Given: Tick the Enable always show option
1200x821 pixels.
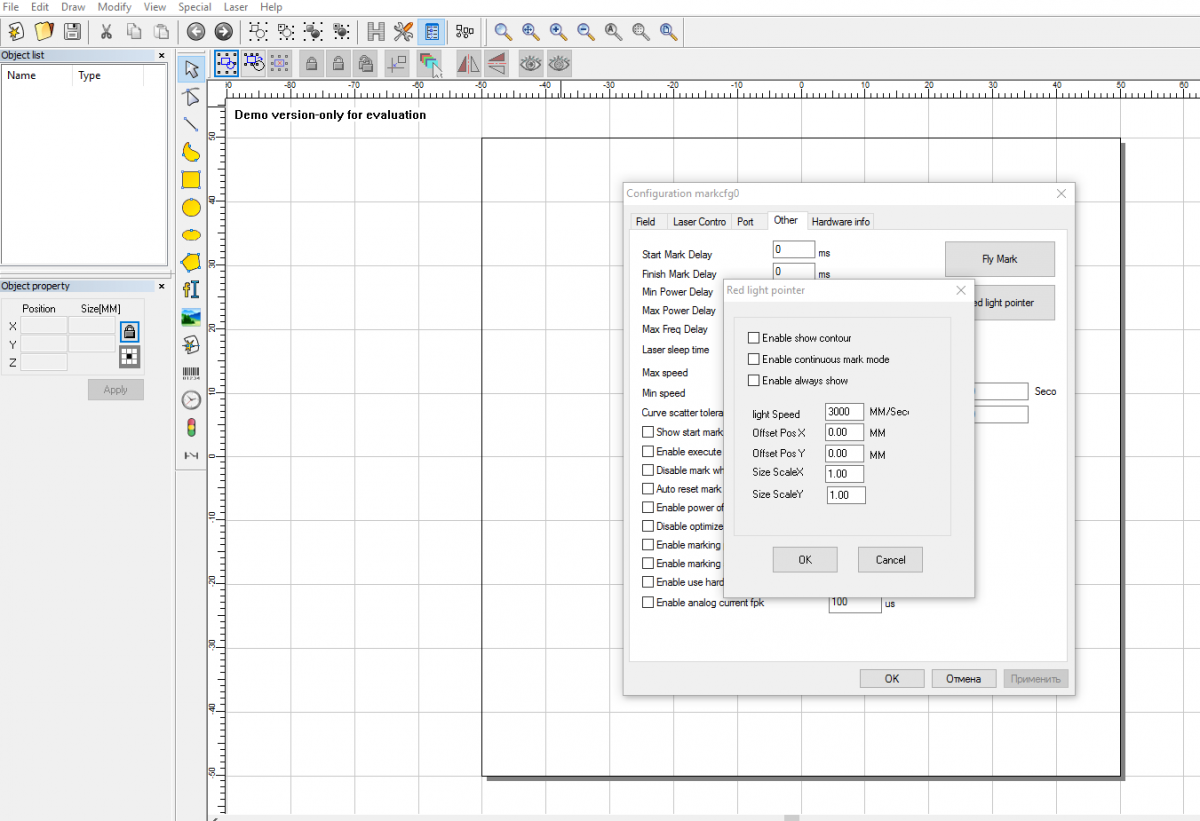Looking at the screenshot, I should 754,381.
